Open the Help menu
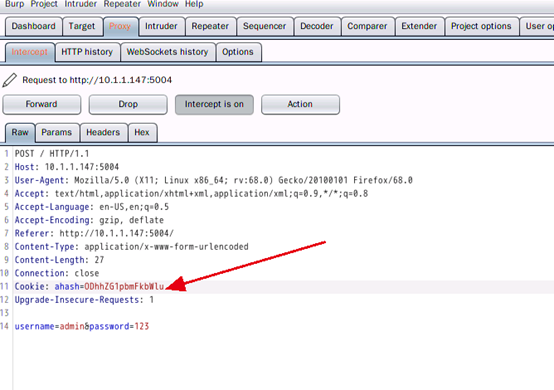 pyautogui.click(x=194, y=4)
